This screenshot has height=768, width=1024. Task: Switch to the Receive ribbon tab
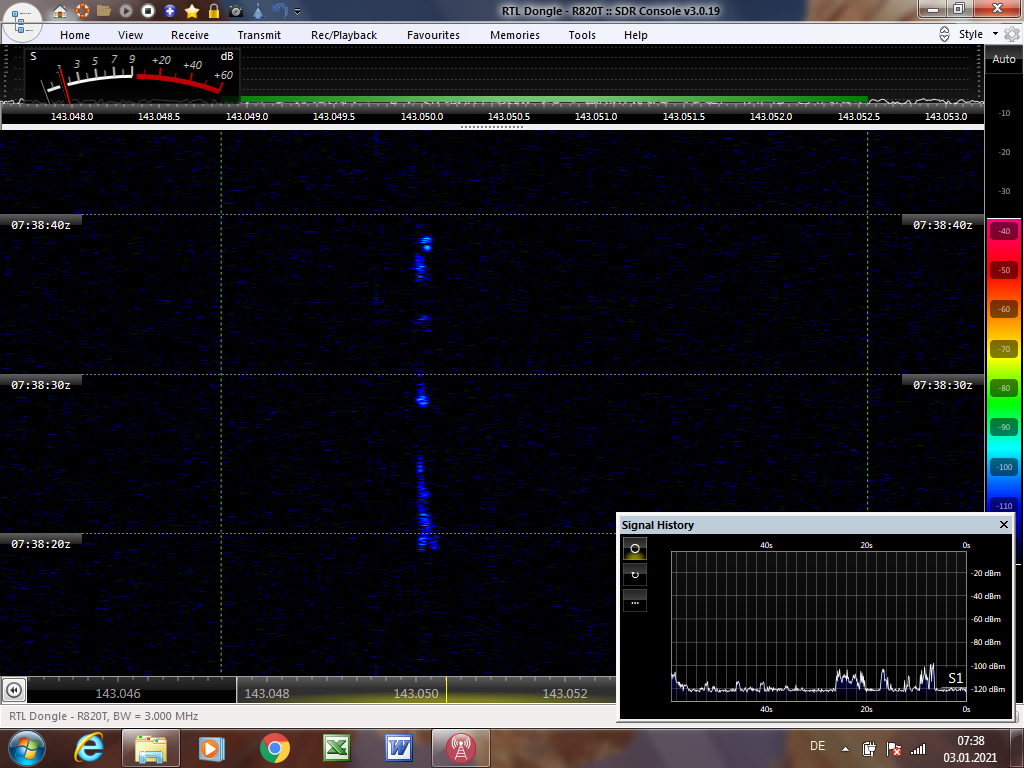[190, 35]
